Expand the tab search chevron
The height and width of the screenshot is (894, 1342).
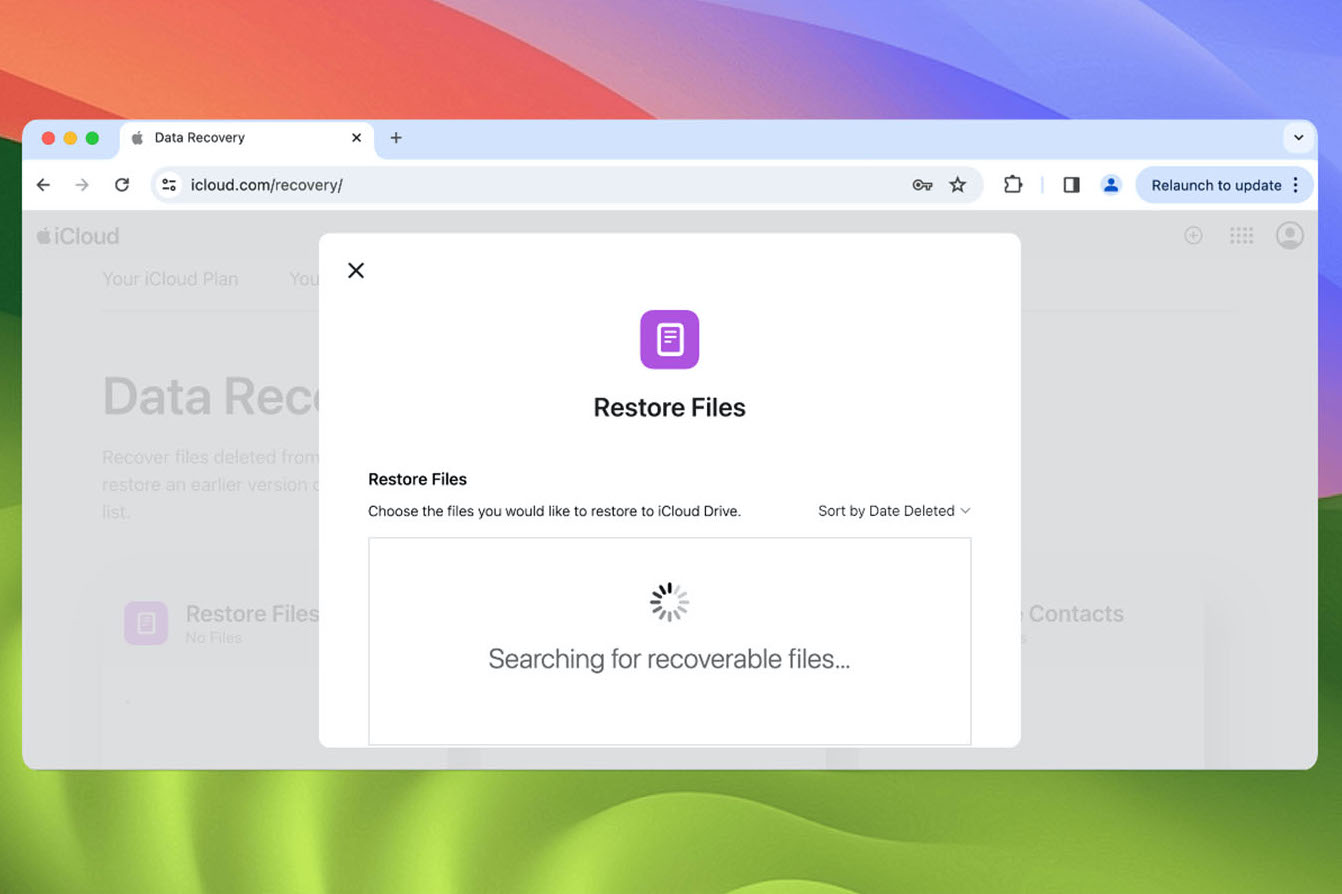click(x=1298, y=138)
